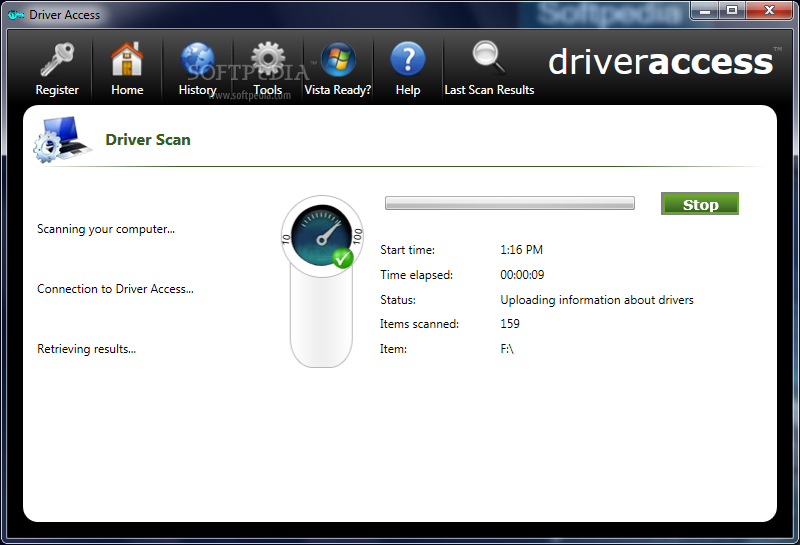The height and width of the screenshot is (545, 800).
Task: Click 'Uploading information about drivers' status
Action: (597, 300)
